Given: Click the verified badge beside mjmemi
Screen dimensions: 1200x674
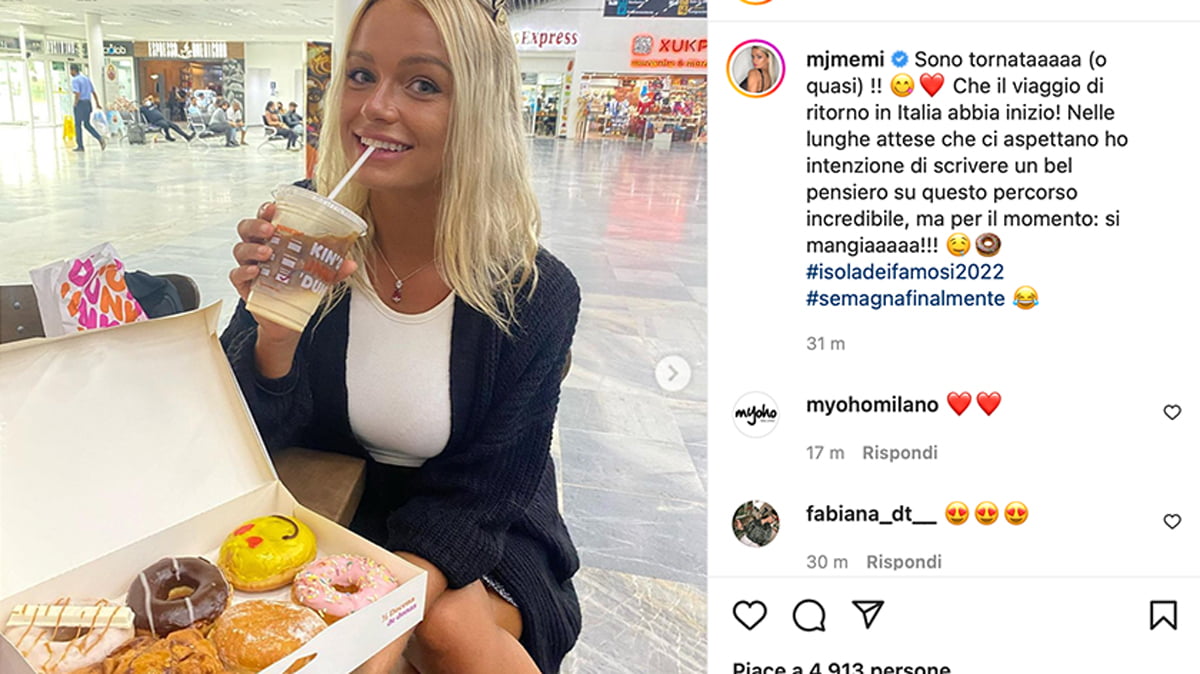Looking at the screenshot, I should [900, 59].
